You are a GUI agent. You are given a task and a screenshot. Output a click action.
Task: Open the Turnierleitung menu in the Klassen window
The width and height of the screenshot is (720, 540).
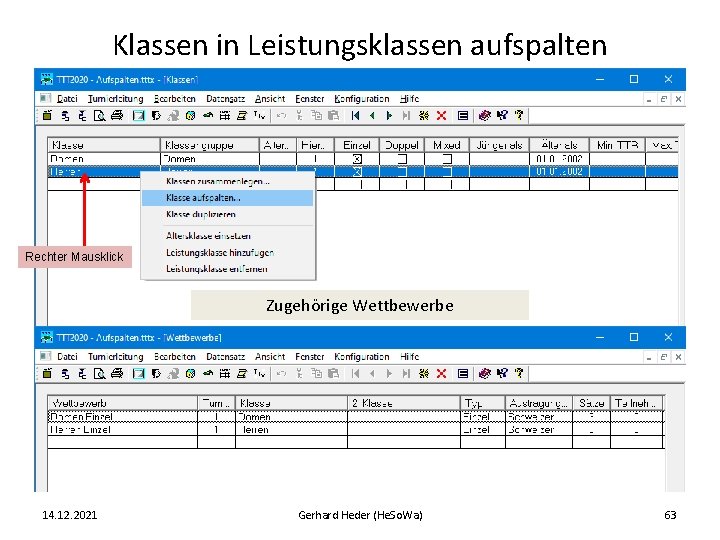(116, 99)
